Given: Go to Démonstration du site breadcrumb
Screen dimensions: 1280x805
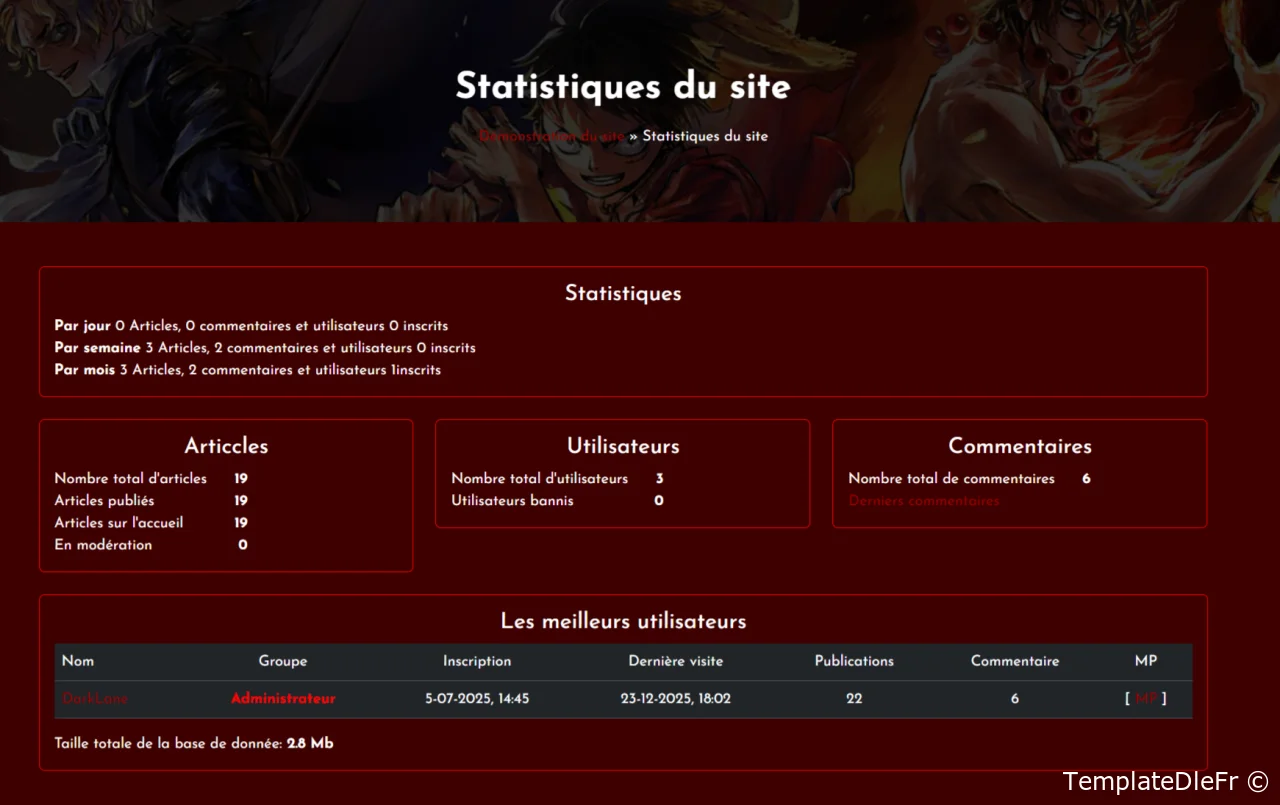Looking at the screenshot, I should 551,136.
